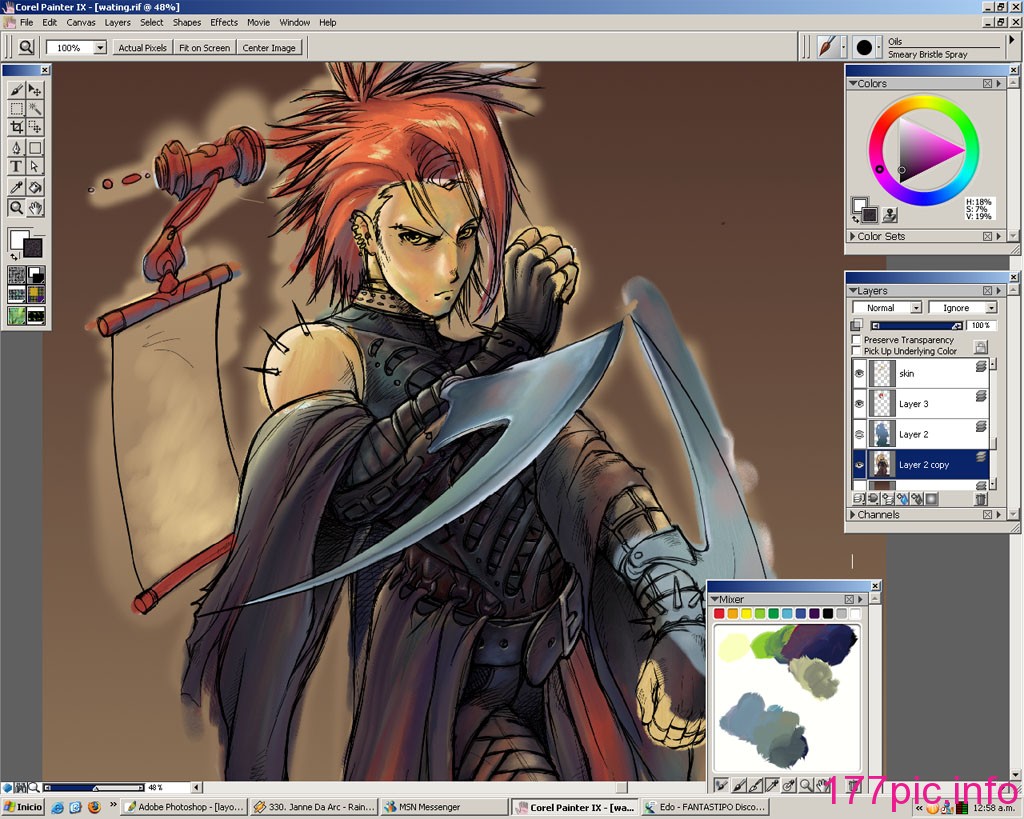Hide Layer 3 via its eye icon

[x=859, y=404]
